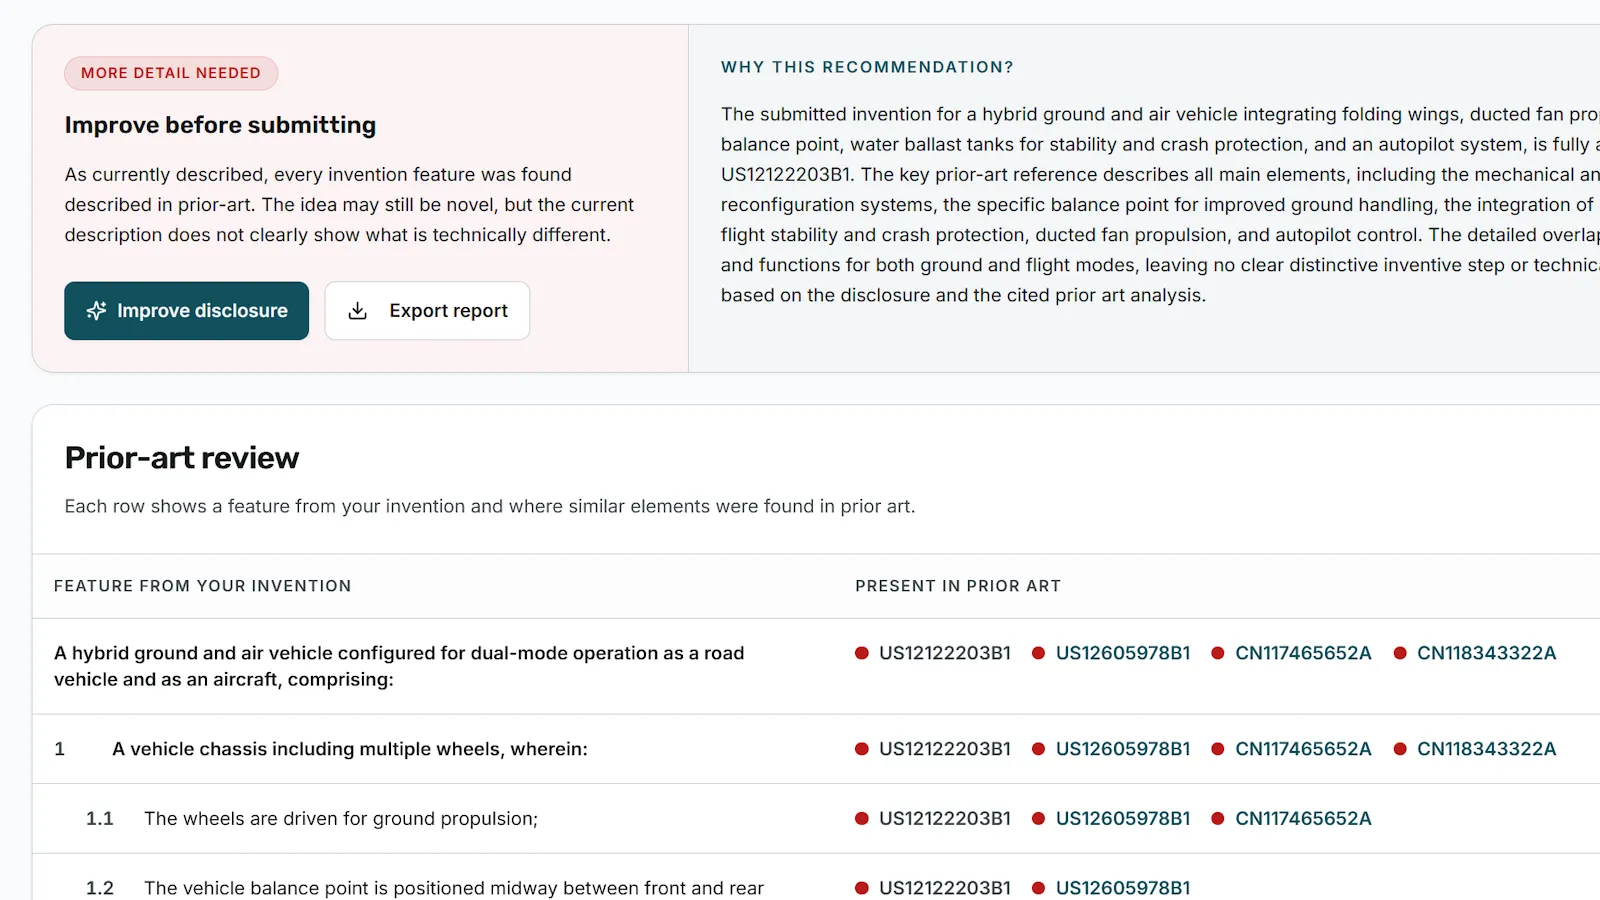This screenshot has height=900, width=1600.
Task: Click the 'WHY THIS RECOMMENDATION?' heading
Action: 867,67
